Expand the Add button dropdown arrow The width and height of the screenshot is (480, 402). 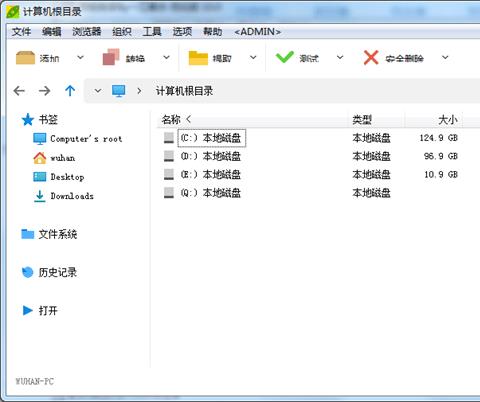point(80,58)
